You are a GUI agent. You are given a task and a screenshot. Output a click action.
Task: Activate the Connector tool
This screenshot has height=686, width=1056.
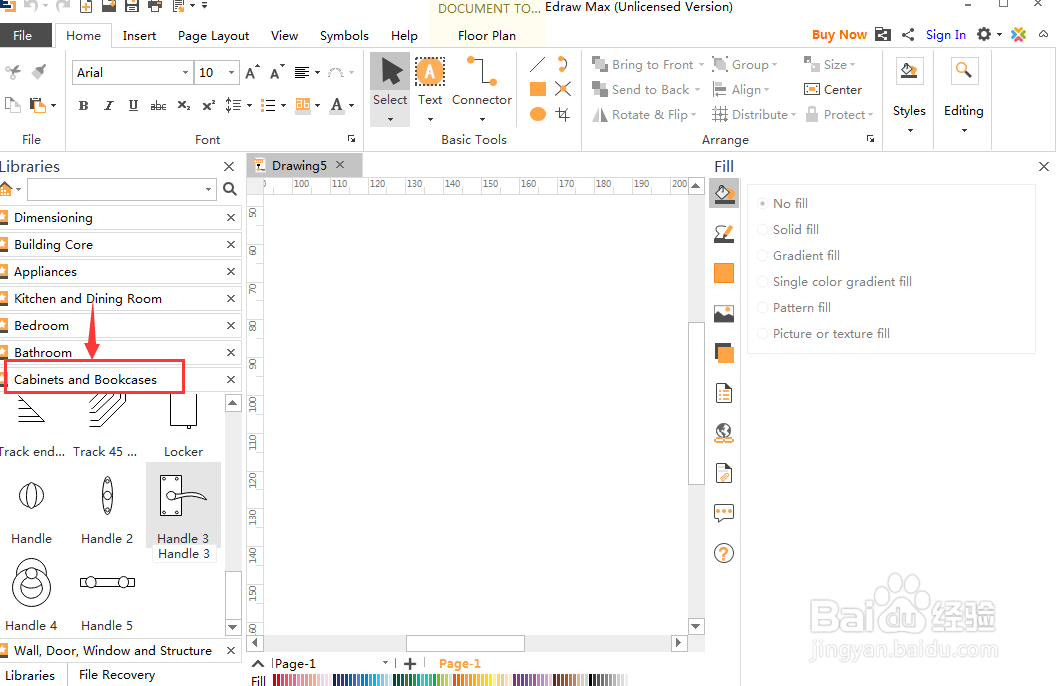482,83
